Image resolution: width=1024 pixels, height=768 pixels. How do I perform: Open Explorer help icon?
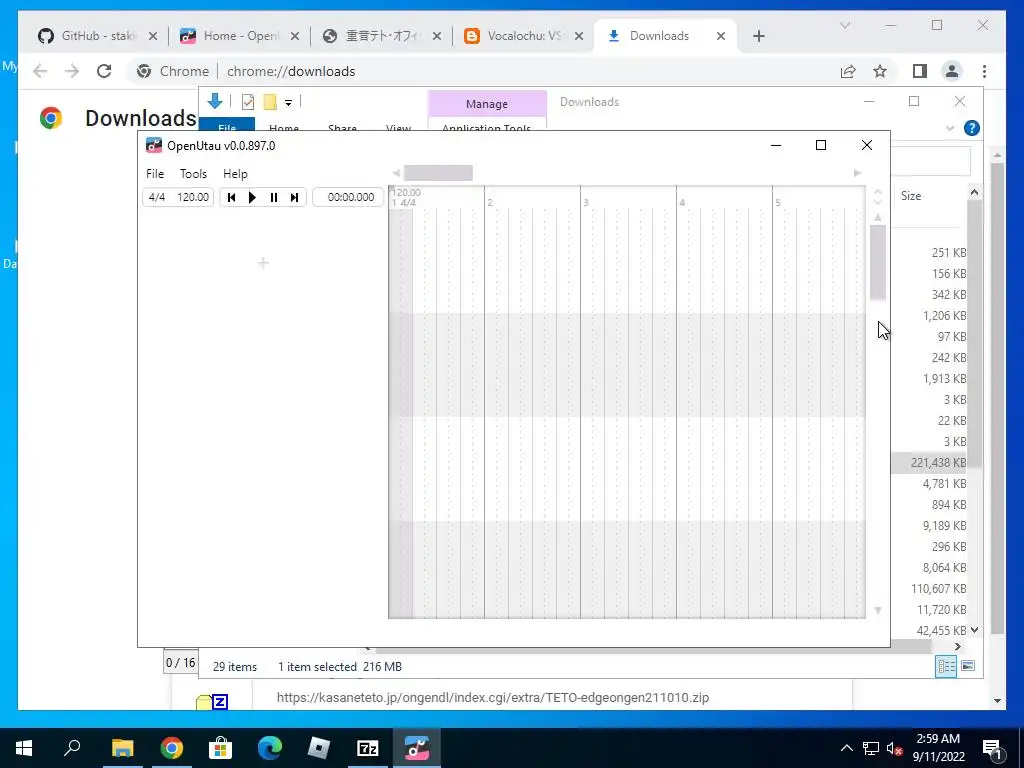tap(972, 128)
